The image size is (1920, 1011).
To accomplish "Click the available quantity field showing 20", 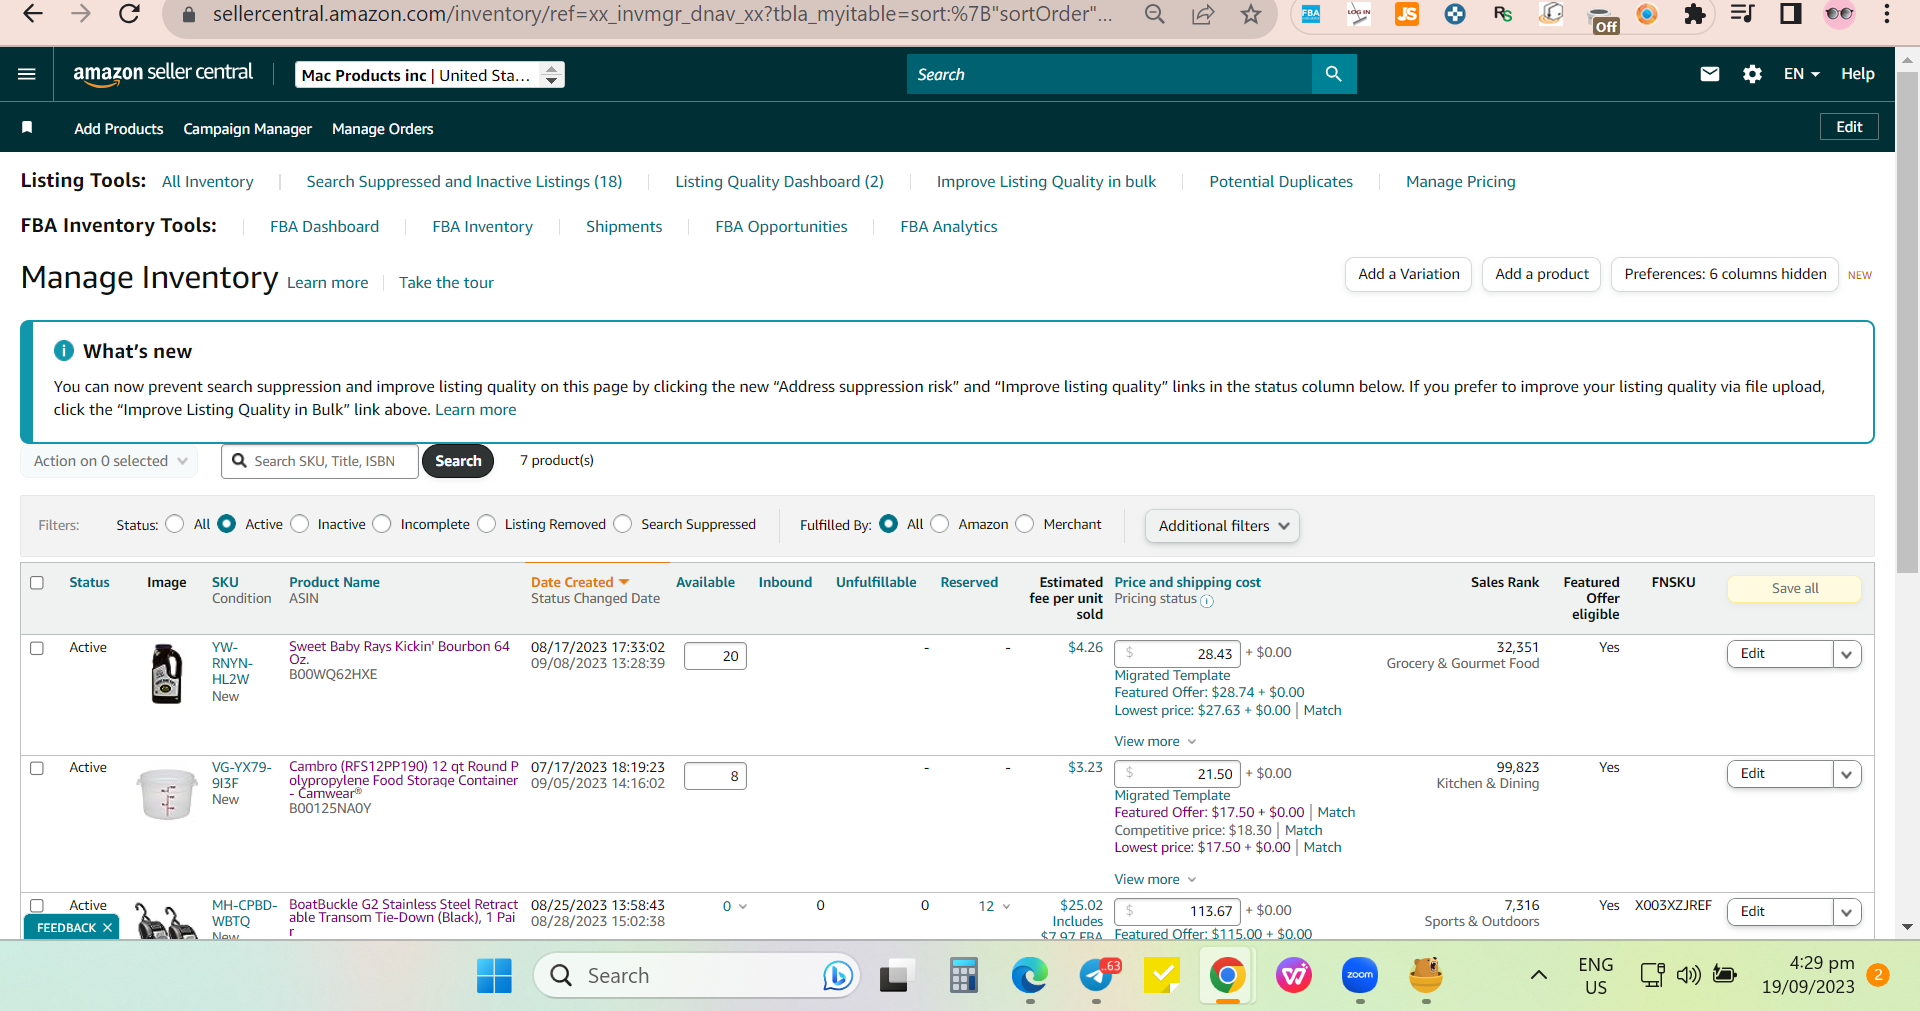I will (715, 656).
